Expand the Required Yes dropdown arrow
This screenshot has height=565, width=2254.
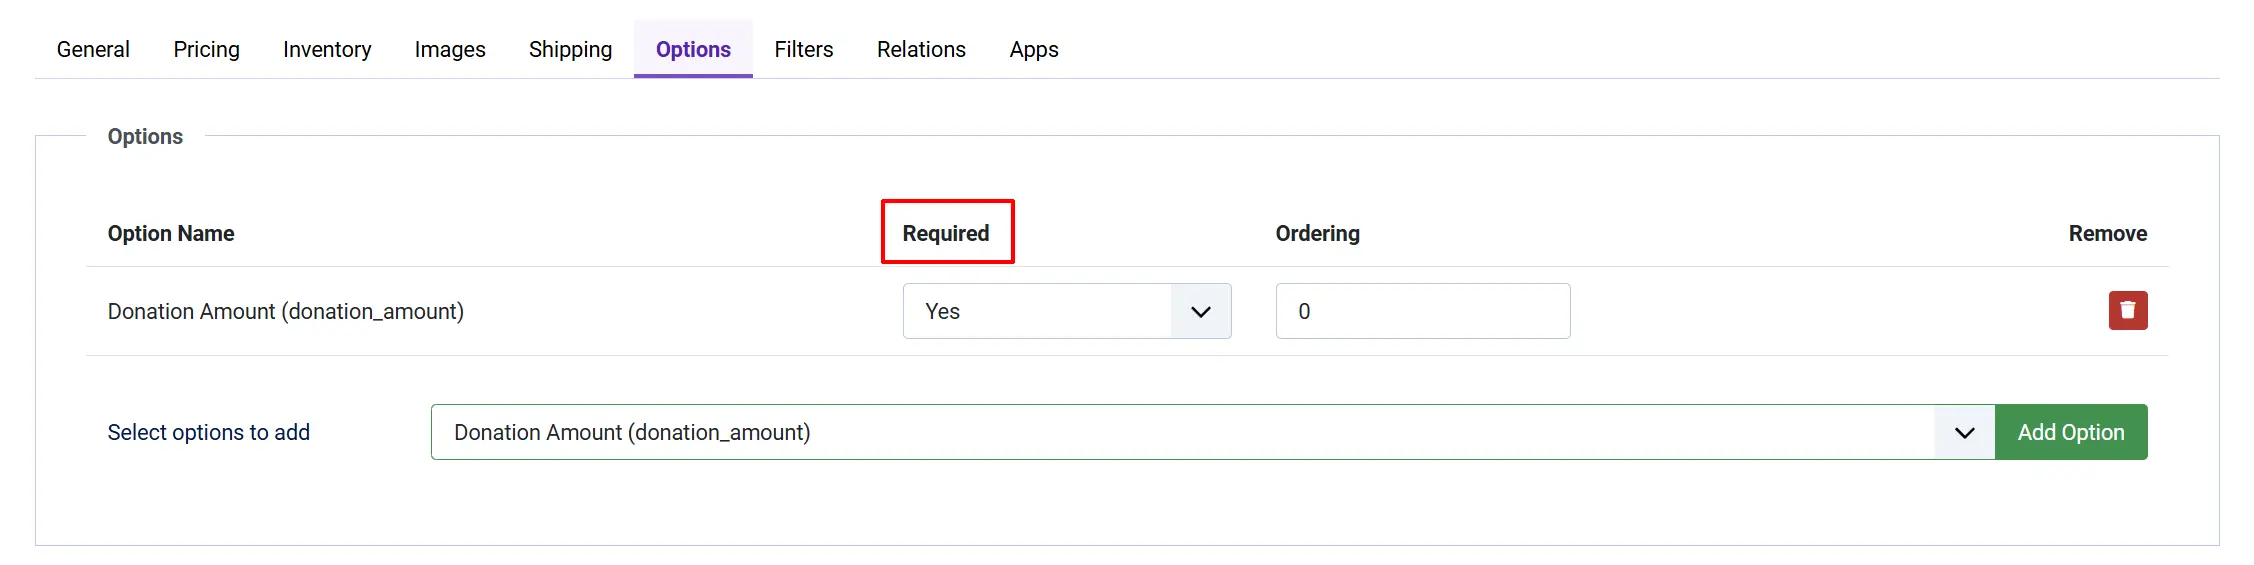pyautogui.click(x=1201, y=311)
